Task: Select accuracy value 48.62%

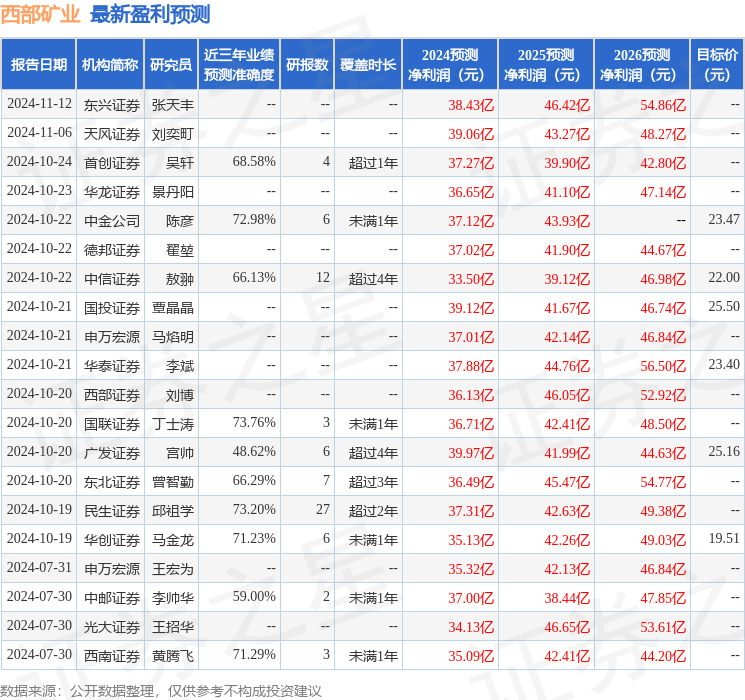Action: (x=254, y=451)
